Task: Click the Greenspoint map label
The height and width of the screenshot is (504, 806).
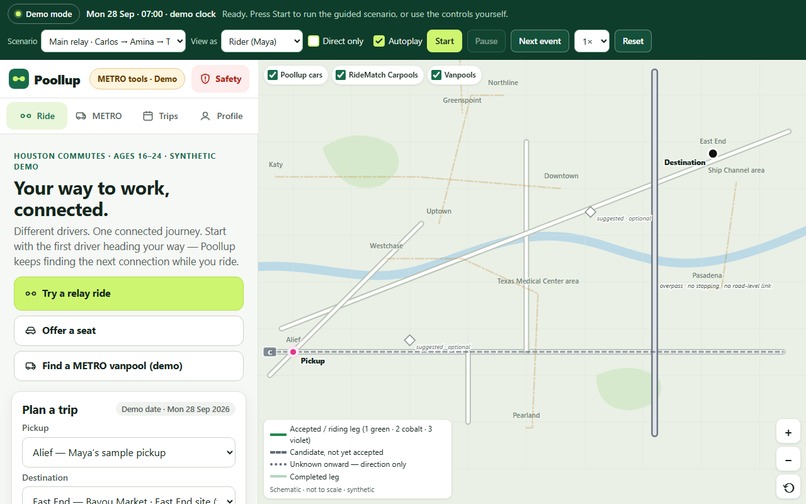Action: pyautogui.click(x=462, y=100)
